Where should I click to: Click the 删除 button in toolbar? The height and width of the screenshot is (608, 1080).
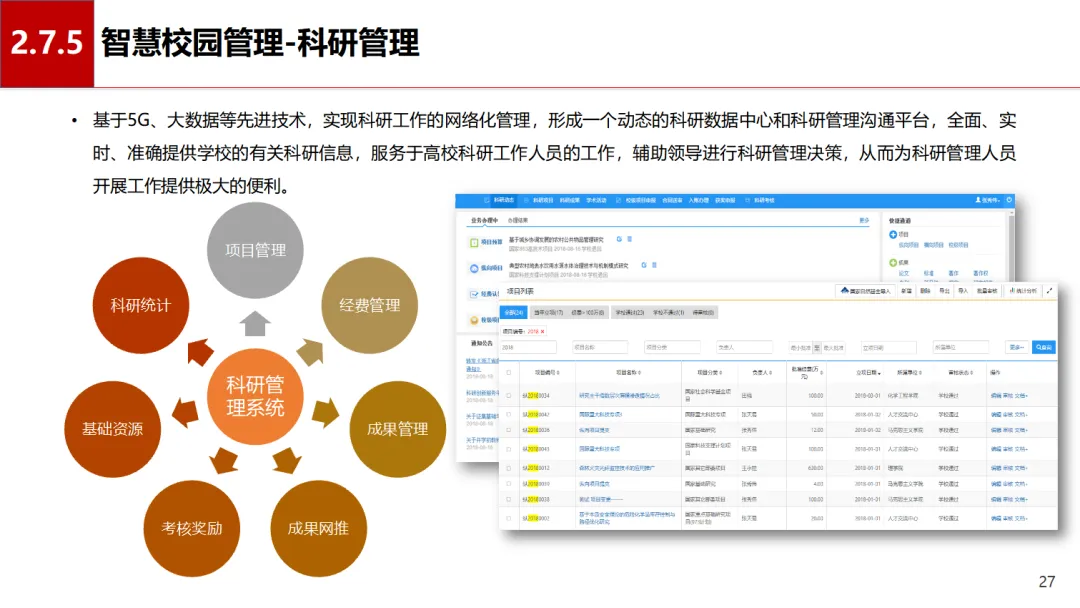(925, 291)
